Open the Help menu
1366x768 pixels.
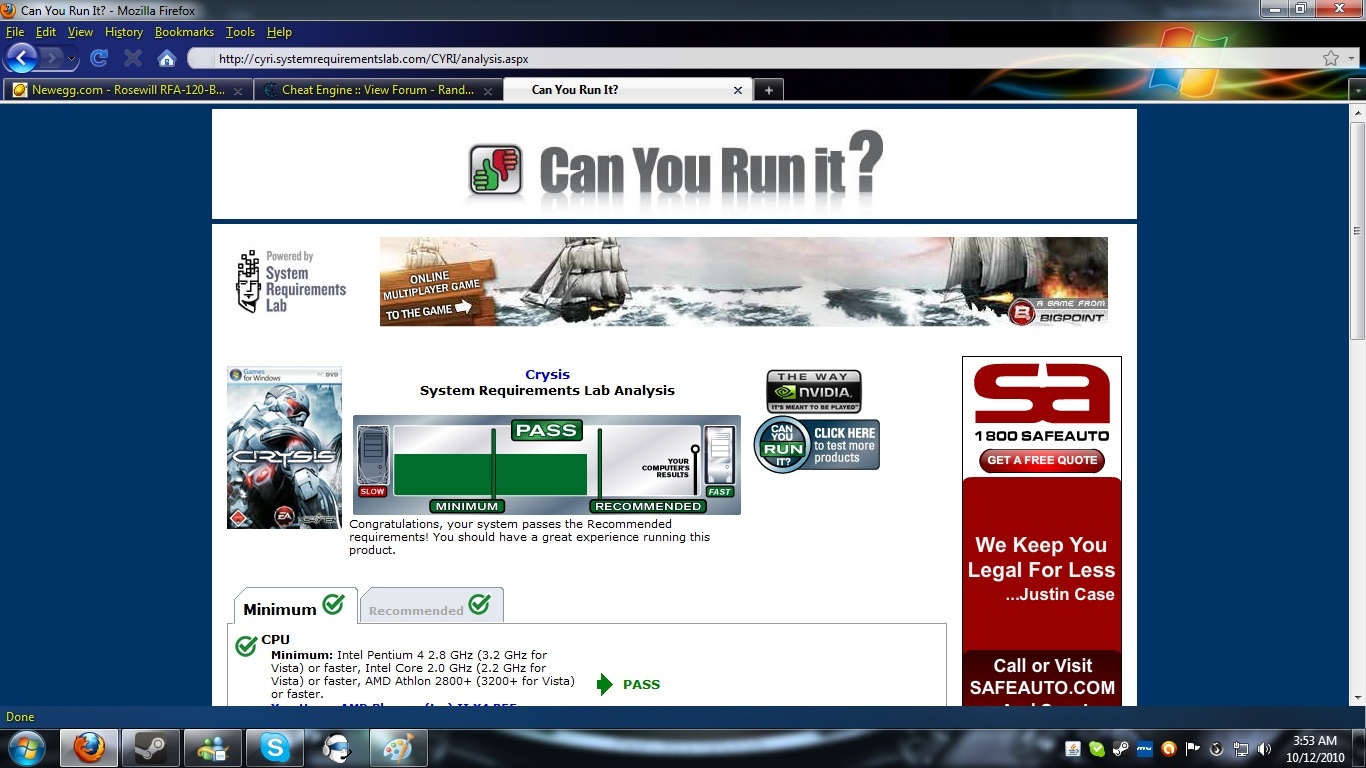279,32
